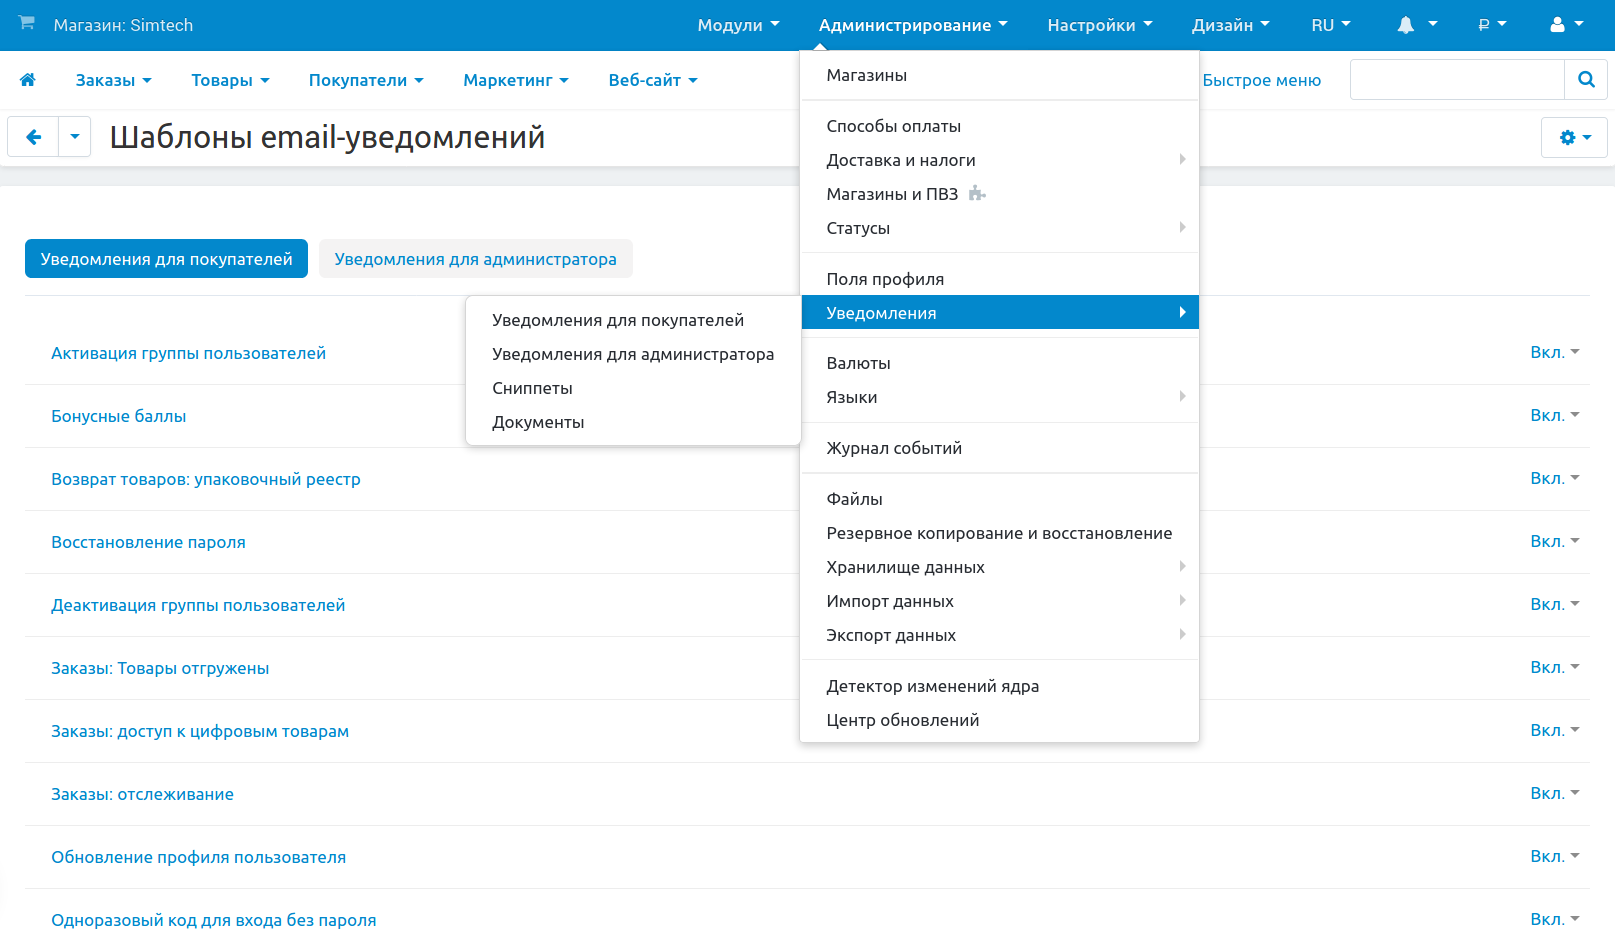Image resolution: width=1615 pixels, height=949 pixels.
Task: Click the Быстрое меню link
Action: click(1261, 80)
